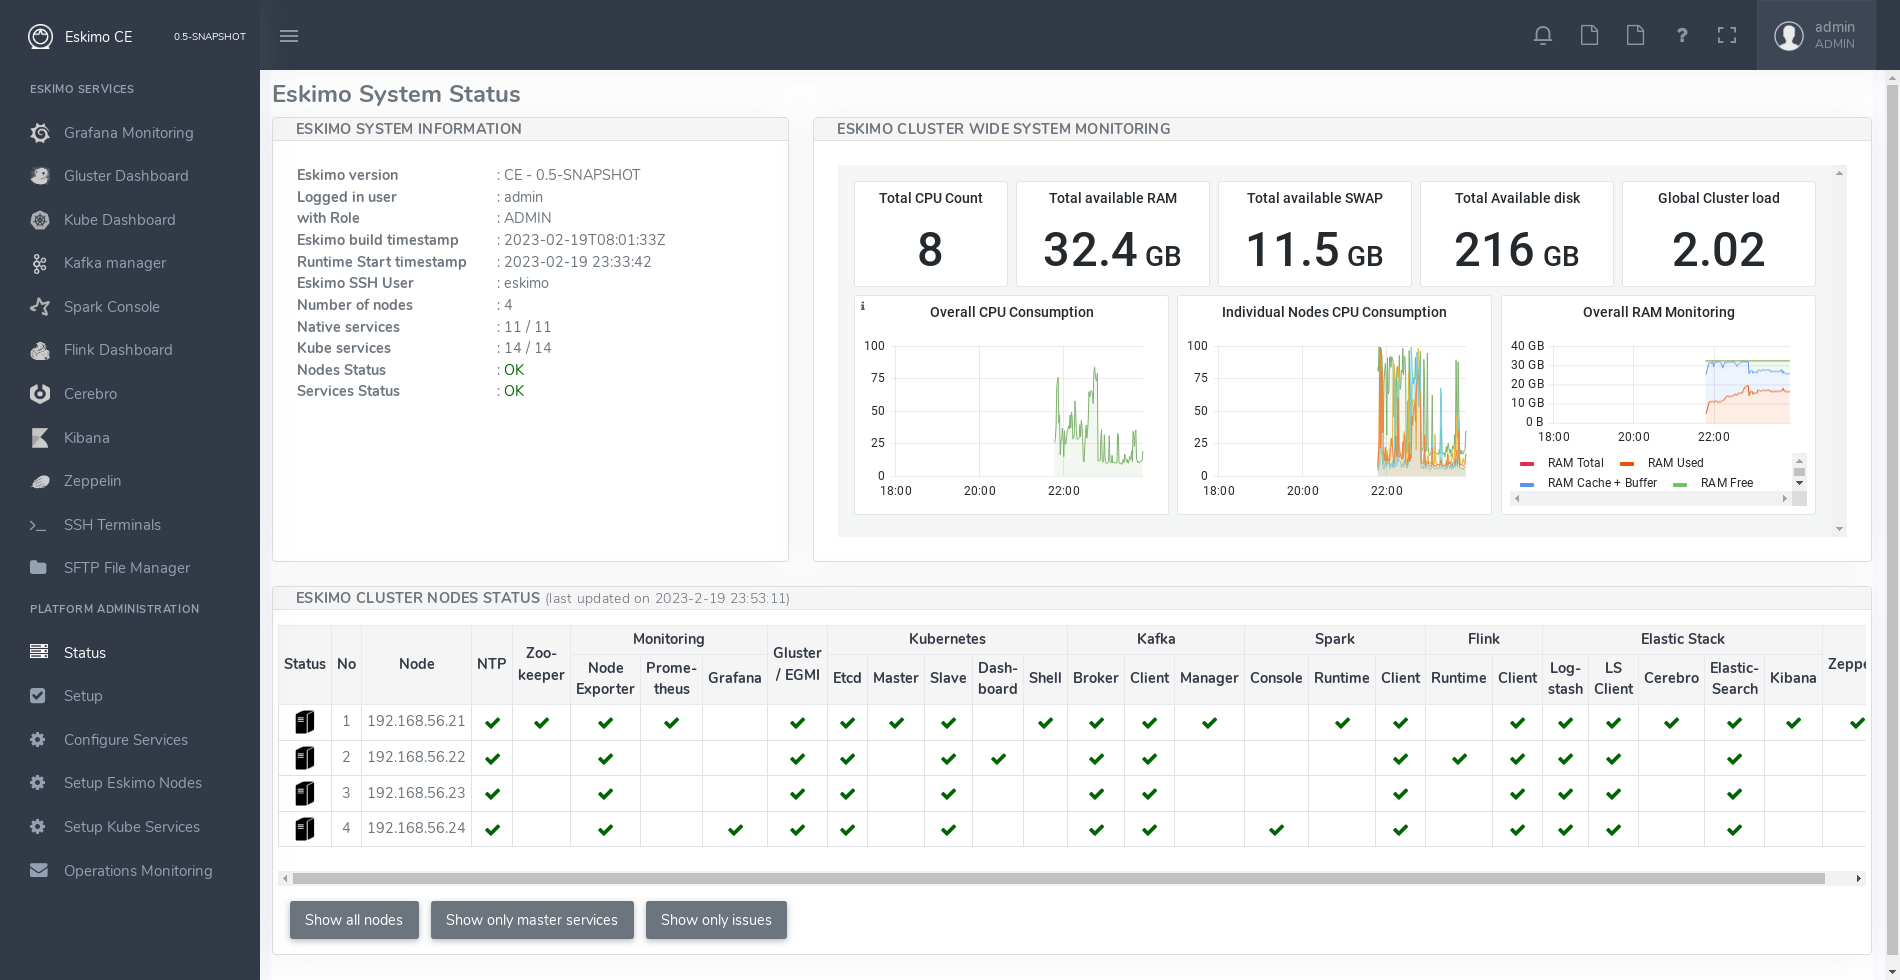Image resolution: width=1900 pixels, height=980 pixels.
Task: Click the SSH Terminals prompt icon
Action: (x=38, y=525)
